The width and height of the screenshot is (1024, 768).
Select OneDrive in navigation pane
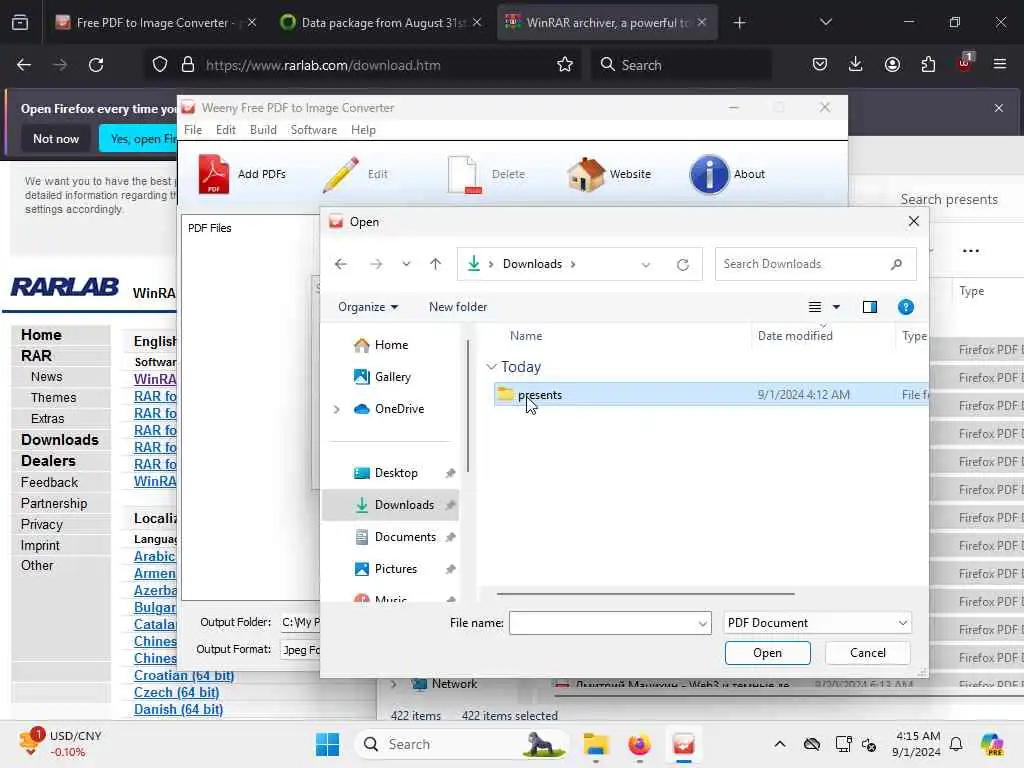tap(399, 409)
